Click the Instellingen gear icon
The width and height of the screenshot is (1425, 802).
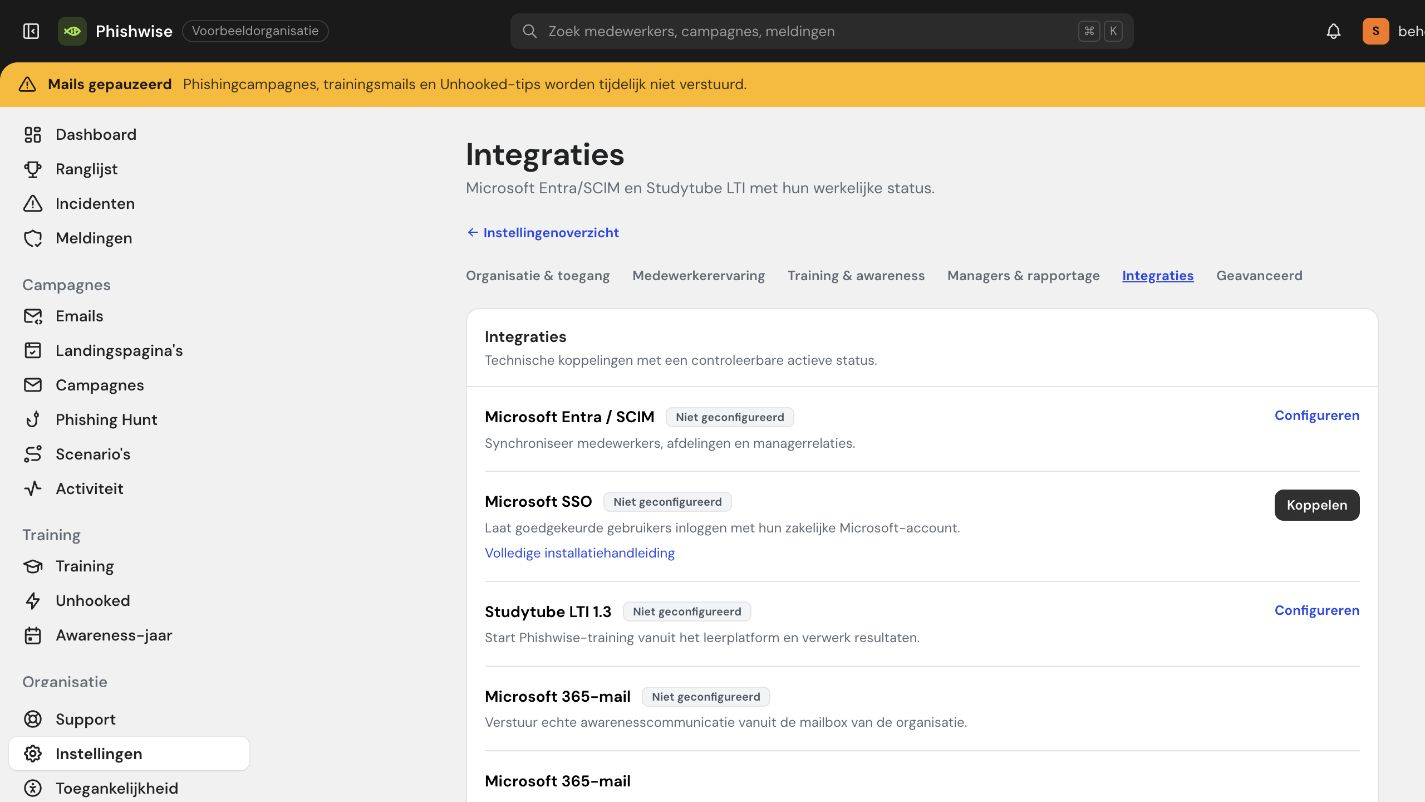point(33,754)
